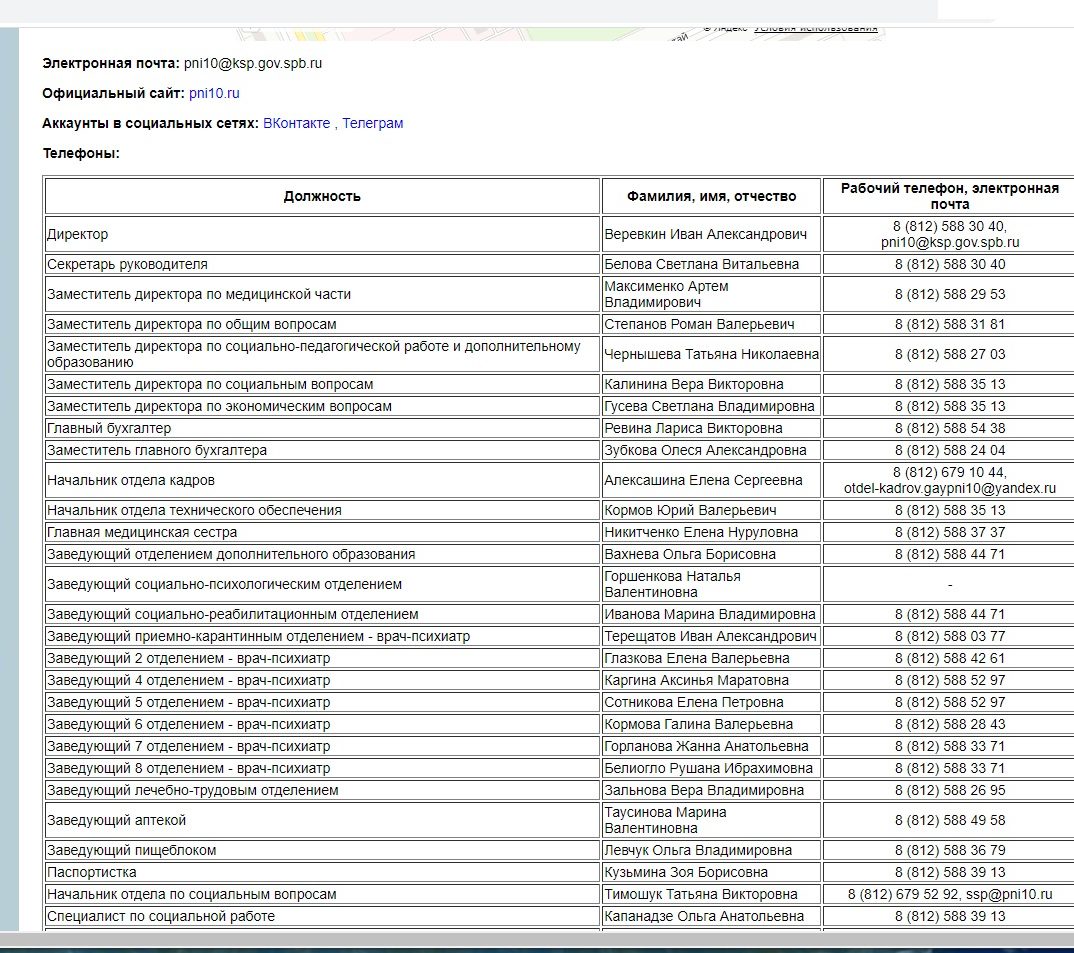Click the phone and email cell containing ssp@pni10.ru

pos(950,894)
